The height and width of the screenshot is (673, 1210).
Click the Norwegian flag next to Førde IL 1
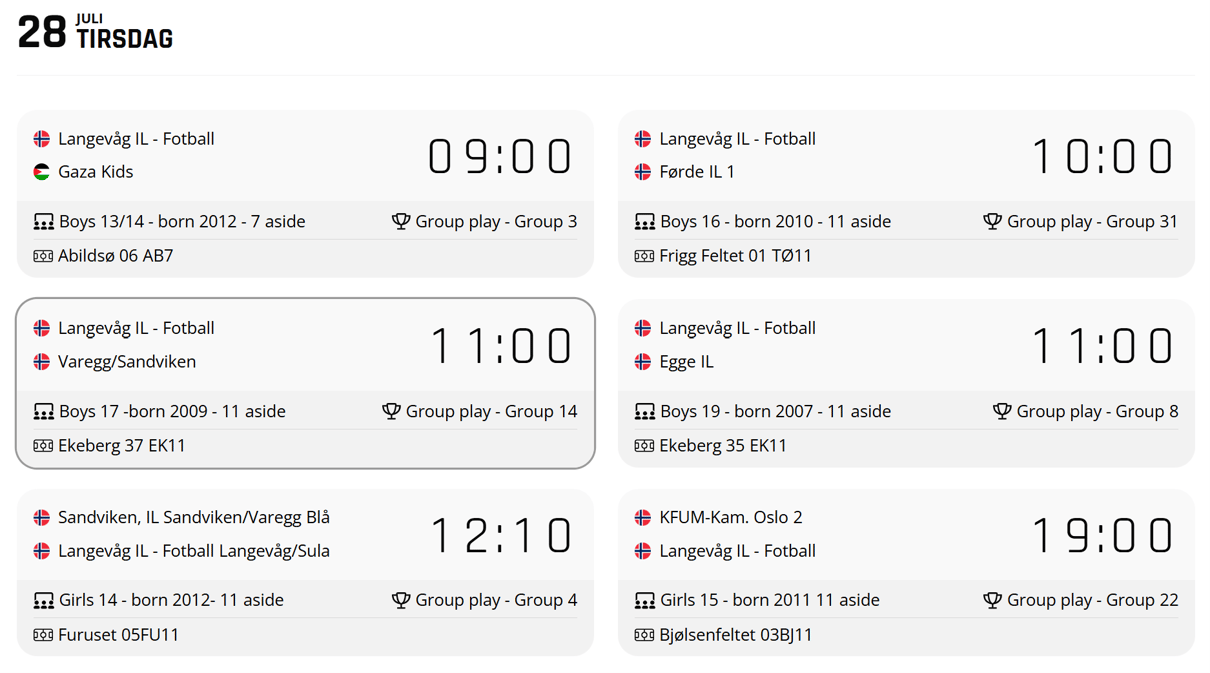click(643, 172)
